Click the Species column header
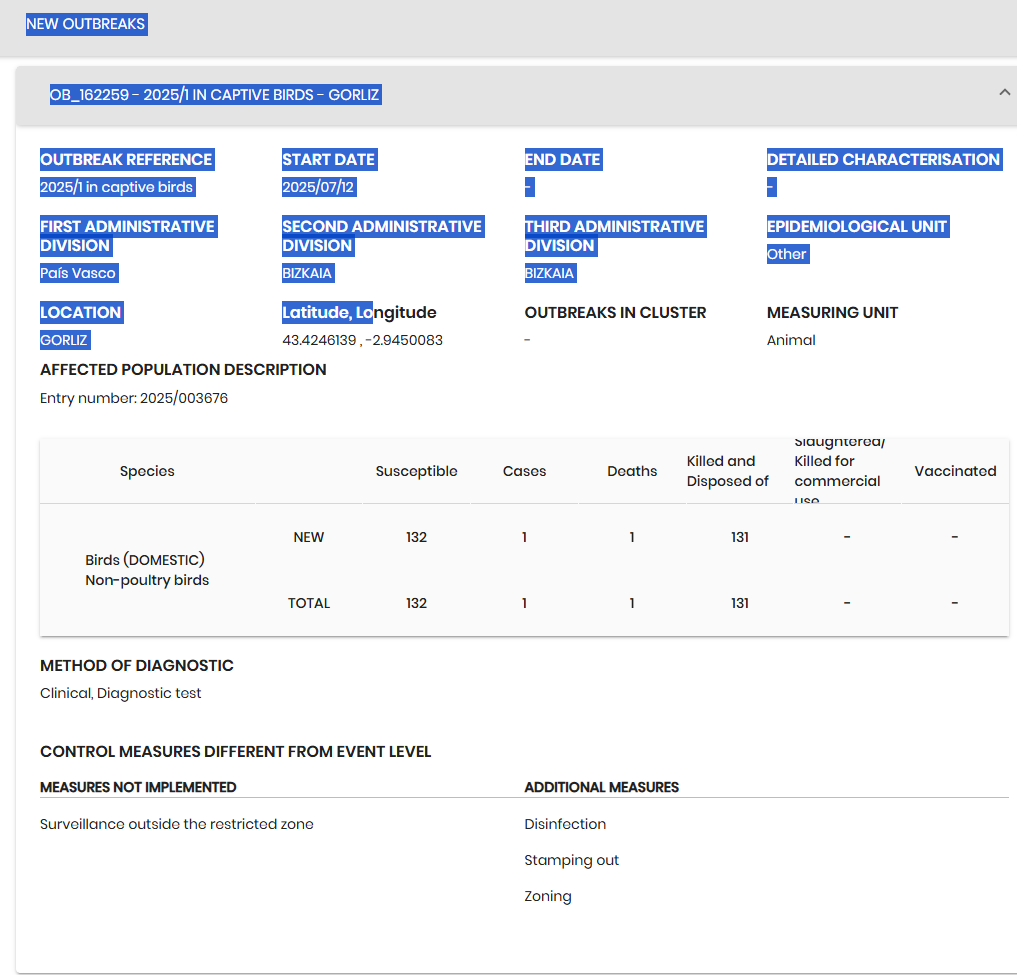Image resolution: width=1017 pixels, height=975 pixels. [147, 471]
